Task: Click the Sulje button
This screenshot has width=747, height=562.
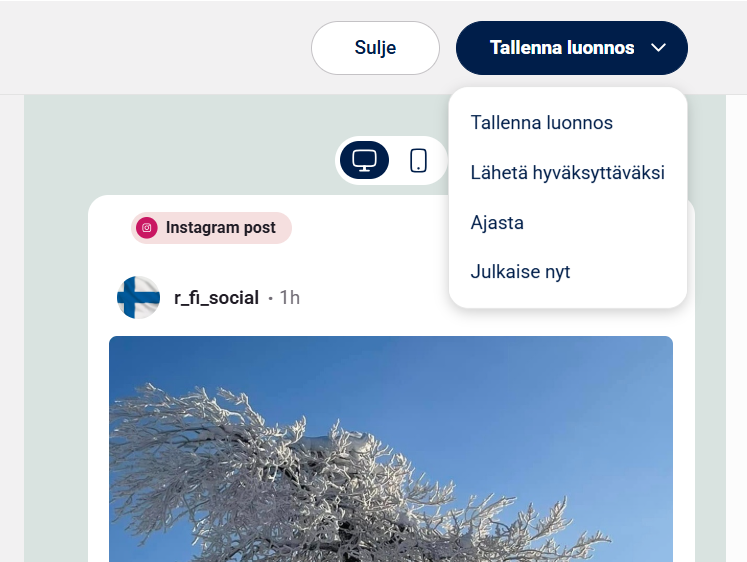Action: pyautogui.click(x=375, y=48)
